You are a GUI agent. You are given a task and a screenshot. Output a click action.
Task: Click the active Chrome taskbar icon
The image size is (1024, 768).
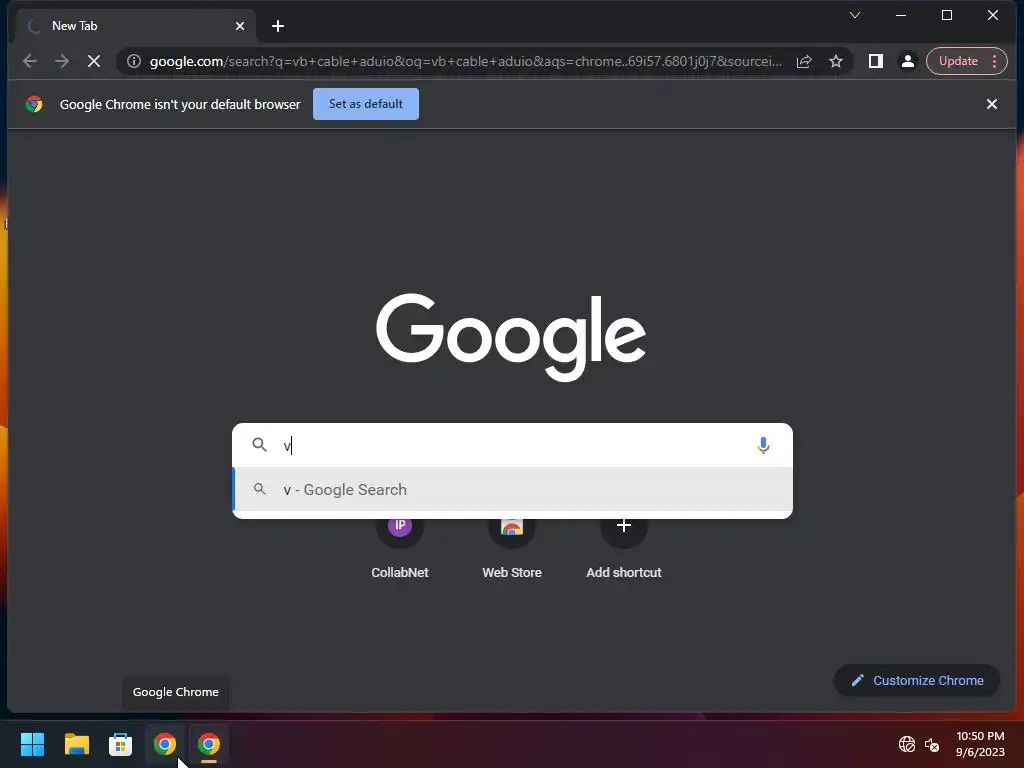coord(209,744)
